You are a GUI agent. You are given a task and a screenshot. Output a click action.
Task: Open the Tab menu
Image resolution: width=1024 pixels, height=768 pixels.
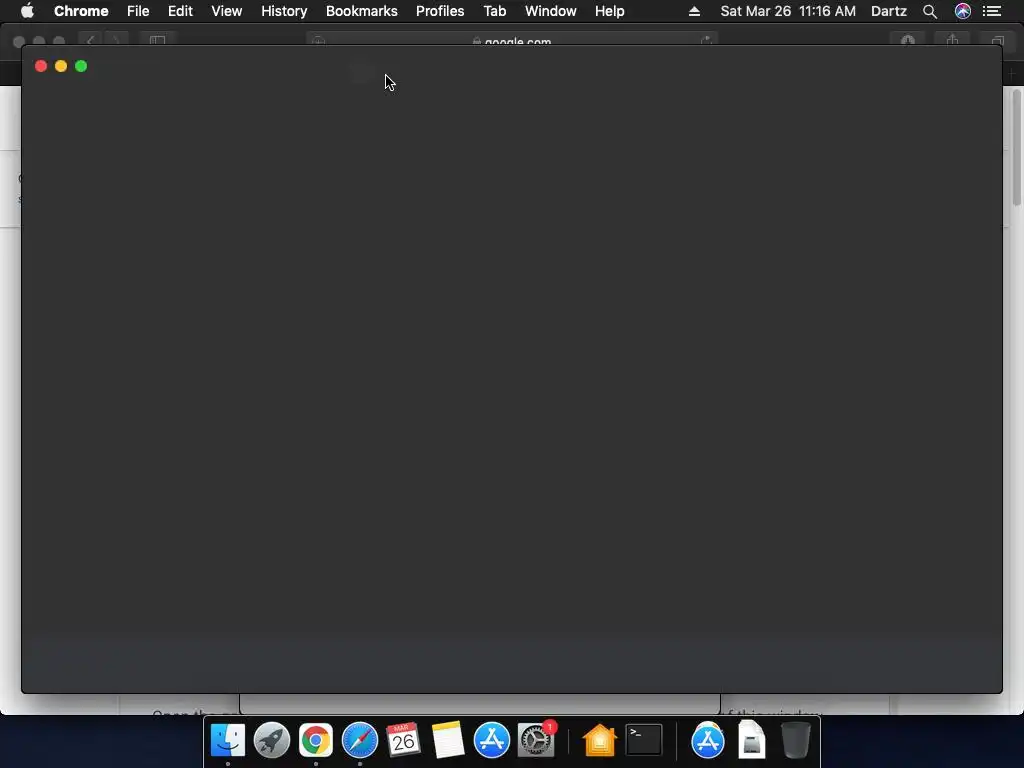pyautogui.click(x=494, y=11)
